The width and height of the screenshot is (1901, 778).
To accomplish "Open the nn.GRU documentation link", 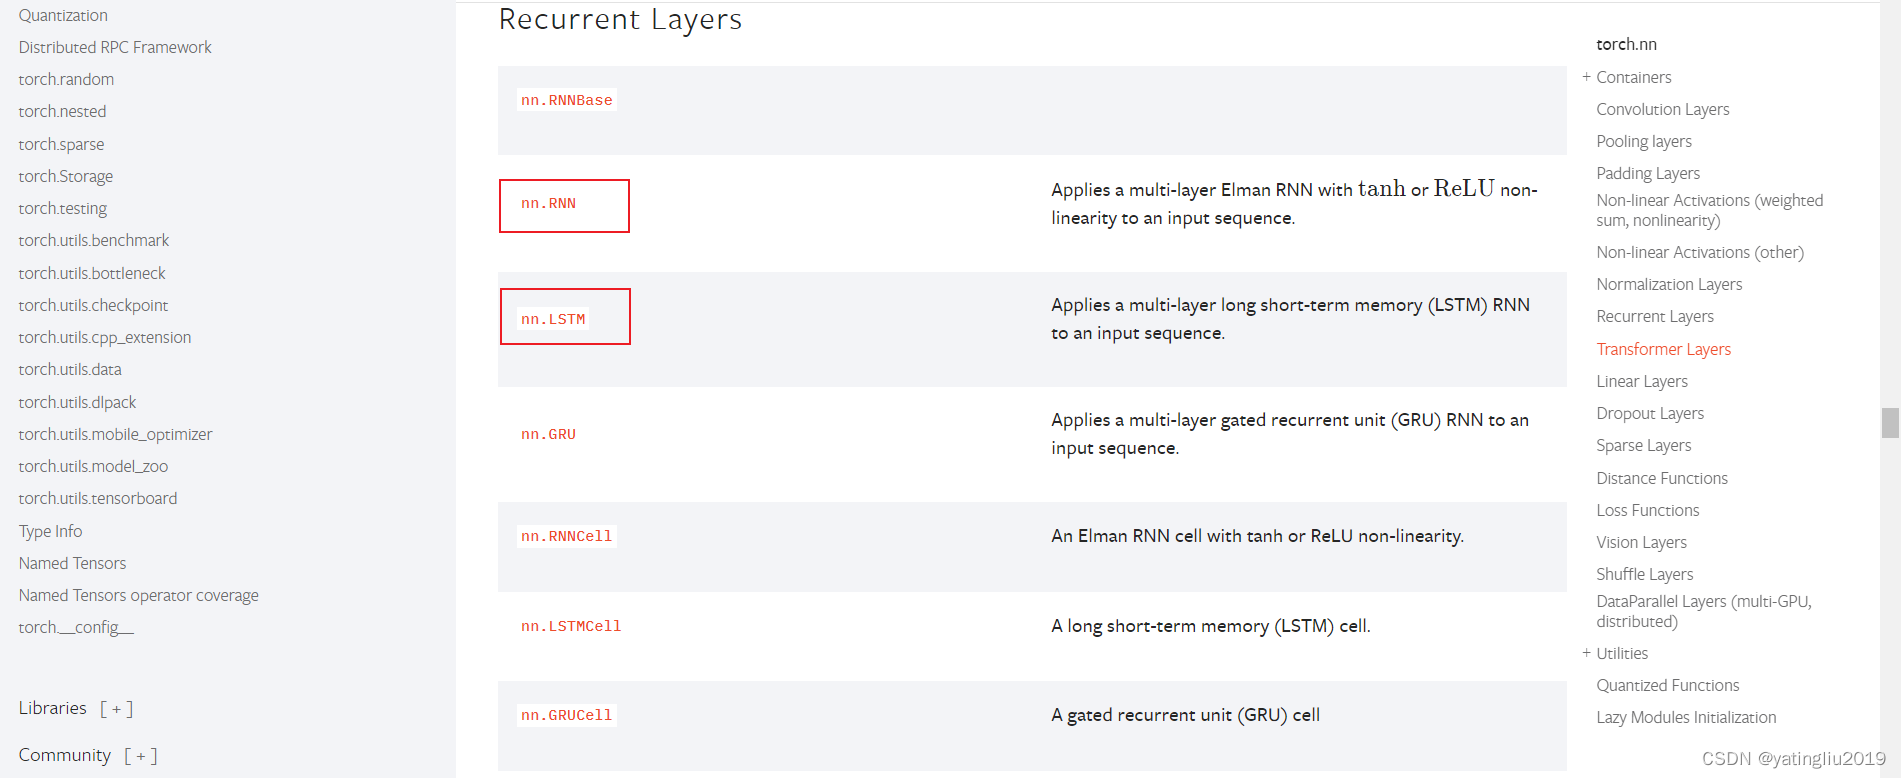I will coord(548,434).
